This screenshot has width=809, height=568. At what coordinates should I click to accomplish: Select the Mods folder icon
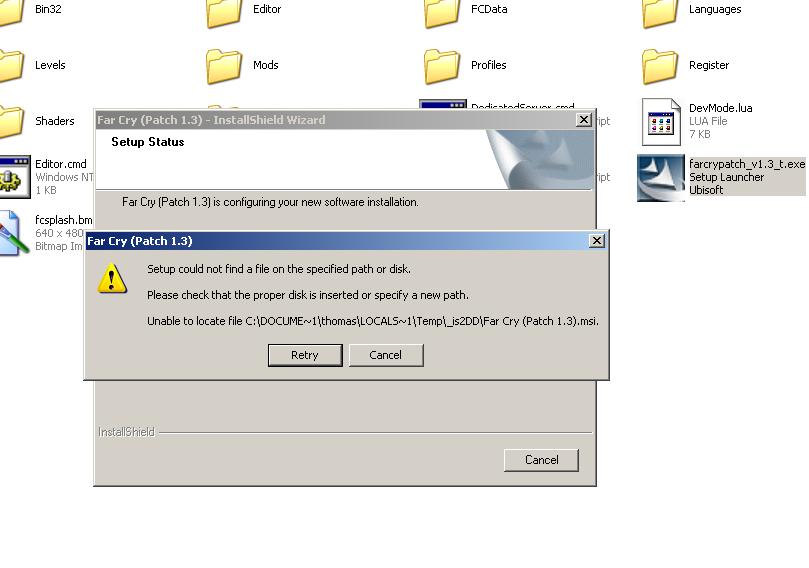pos(224,66)
